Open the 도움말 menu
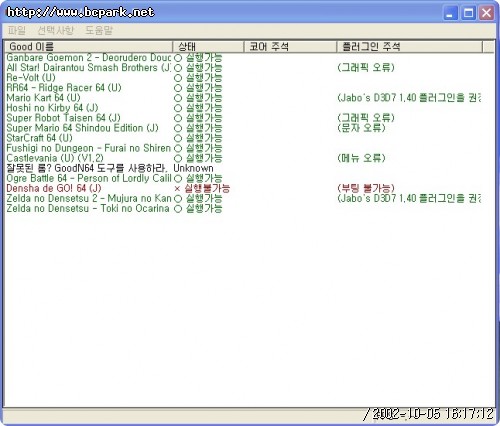This screenshot has height=426, width=500. click(x=99, y=30)
